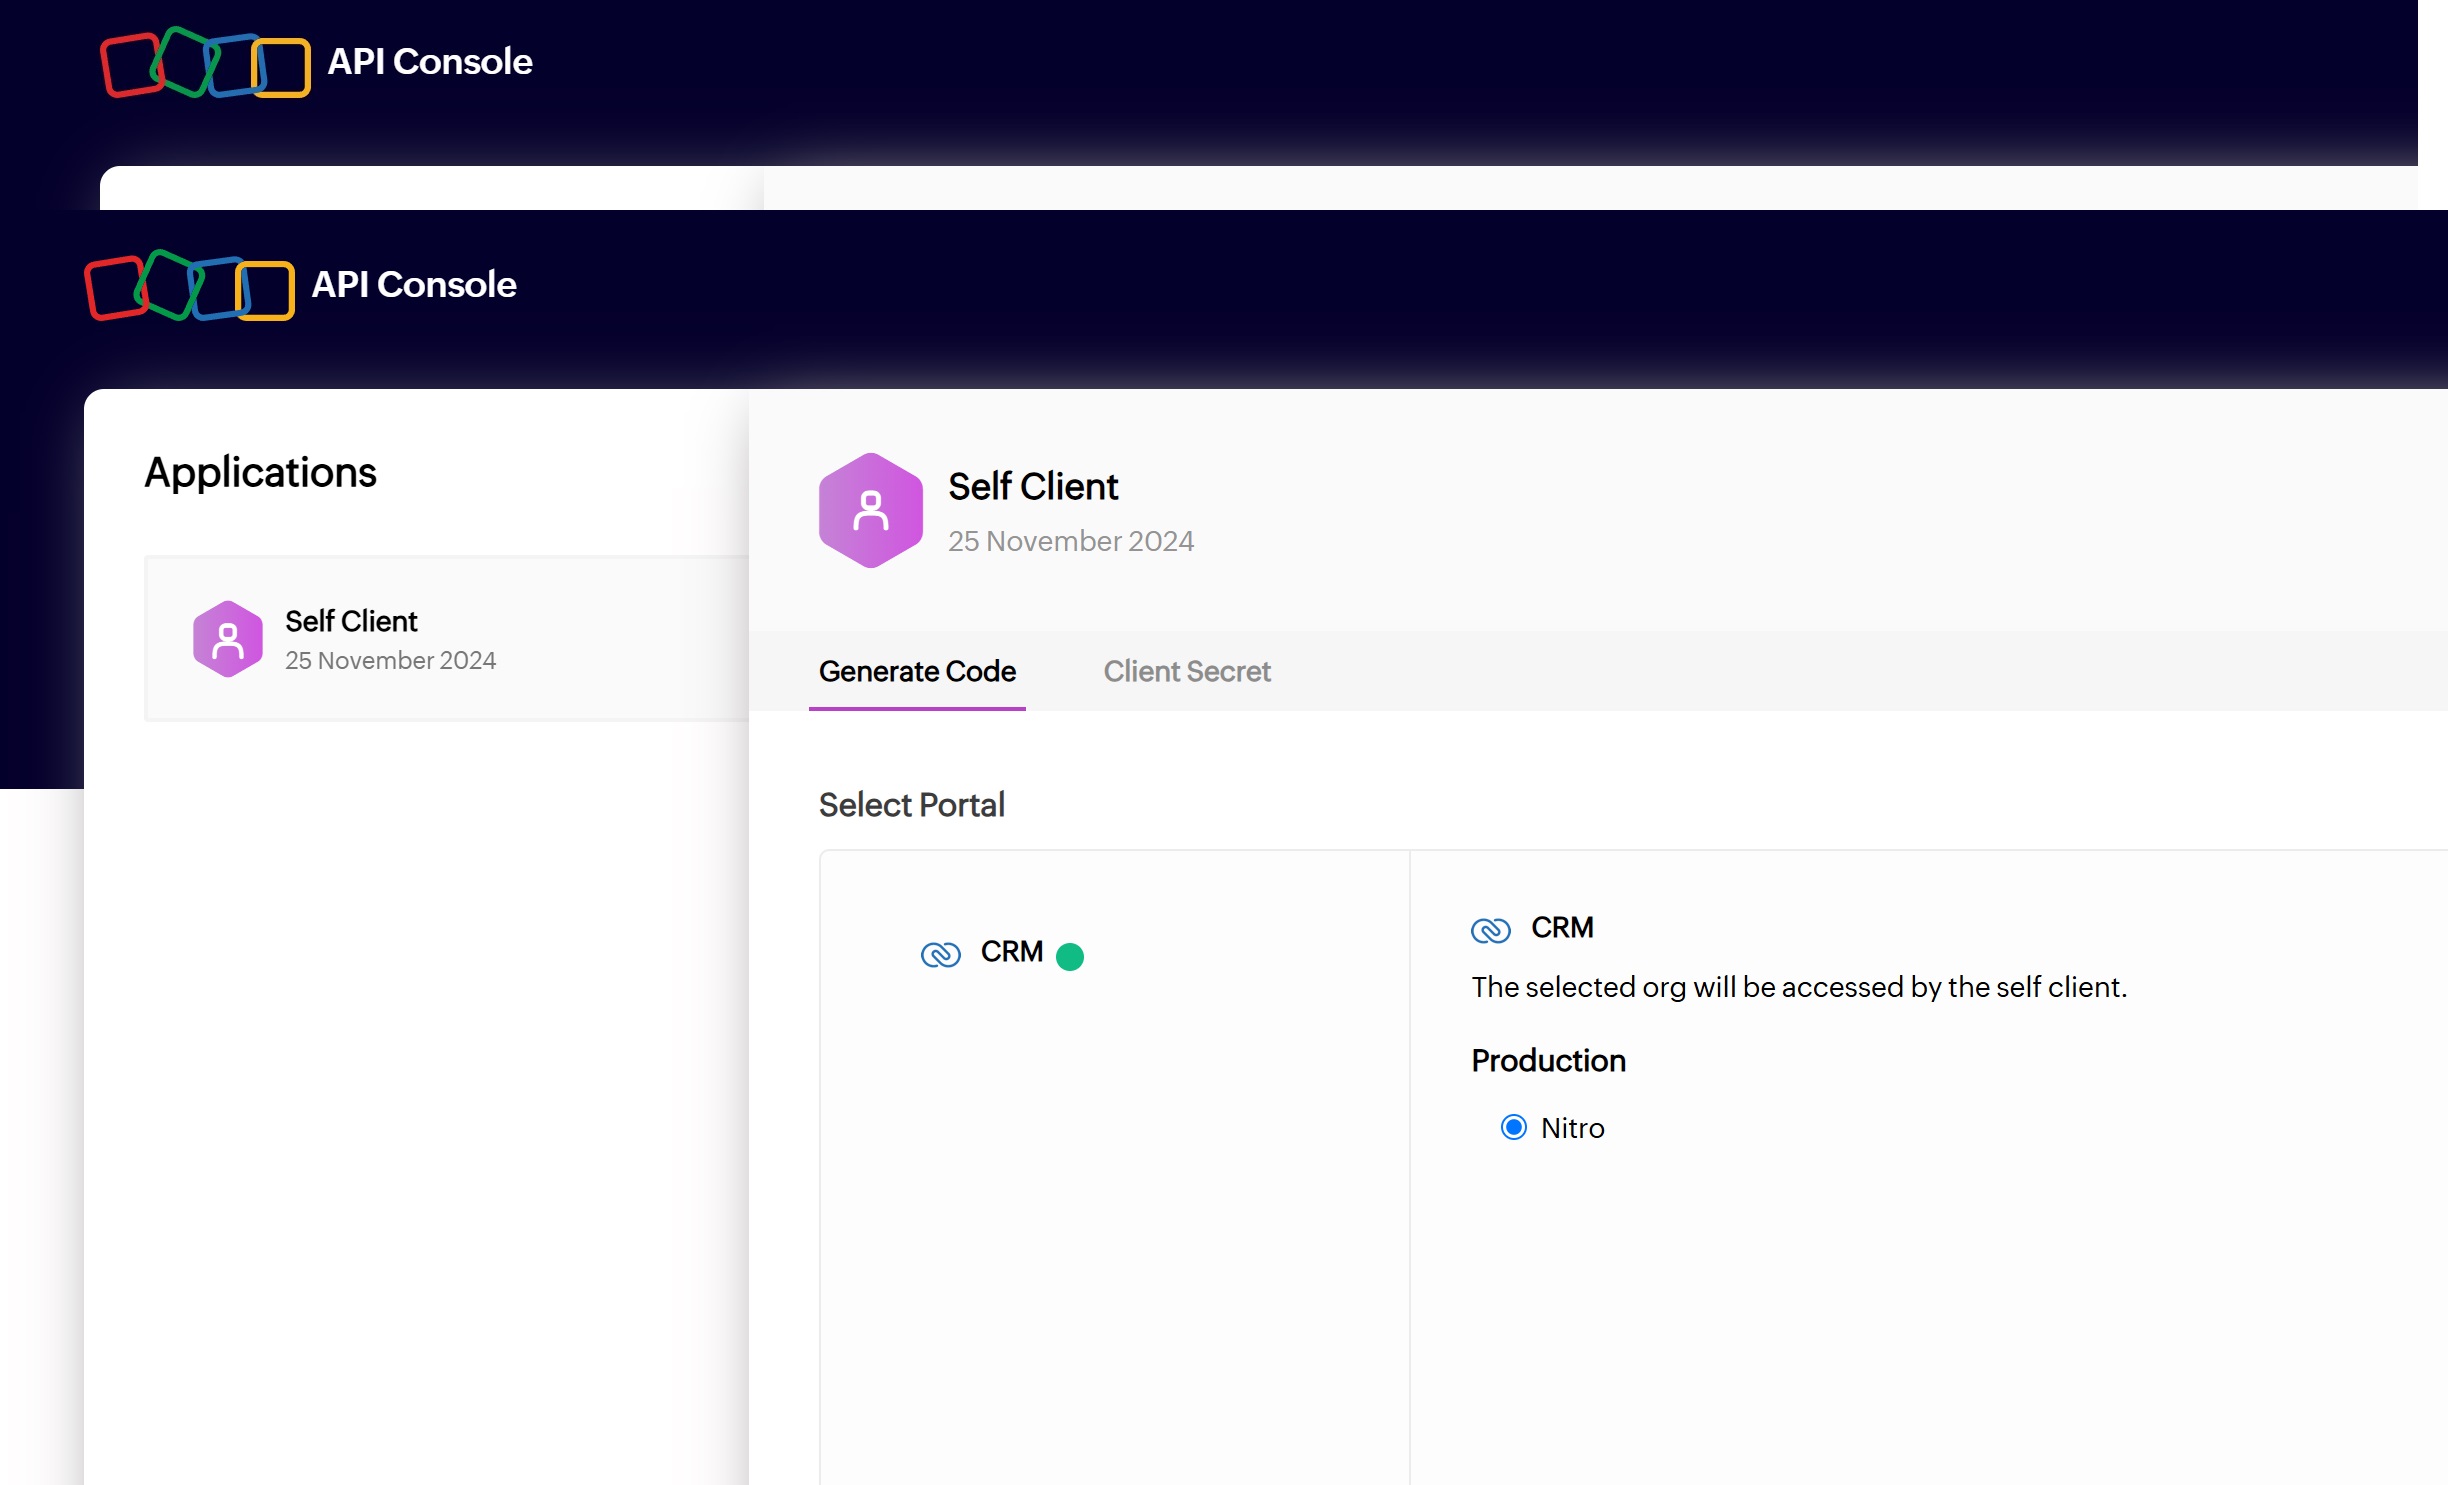The image size is (2448, 1485).
Task: Click the Zoho logo in the front API Console header
Action: 190,285
